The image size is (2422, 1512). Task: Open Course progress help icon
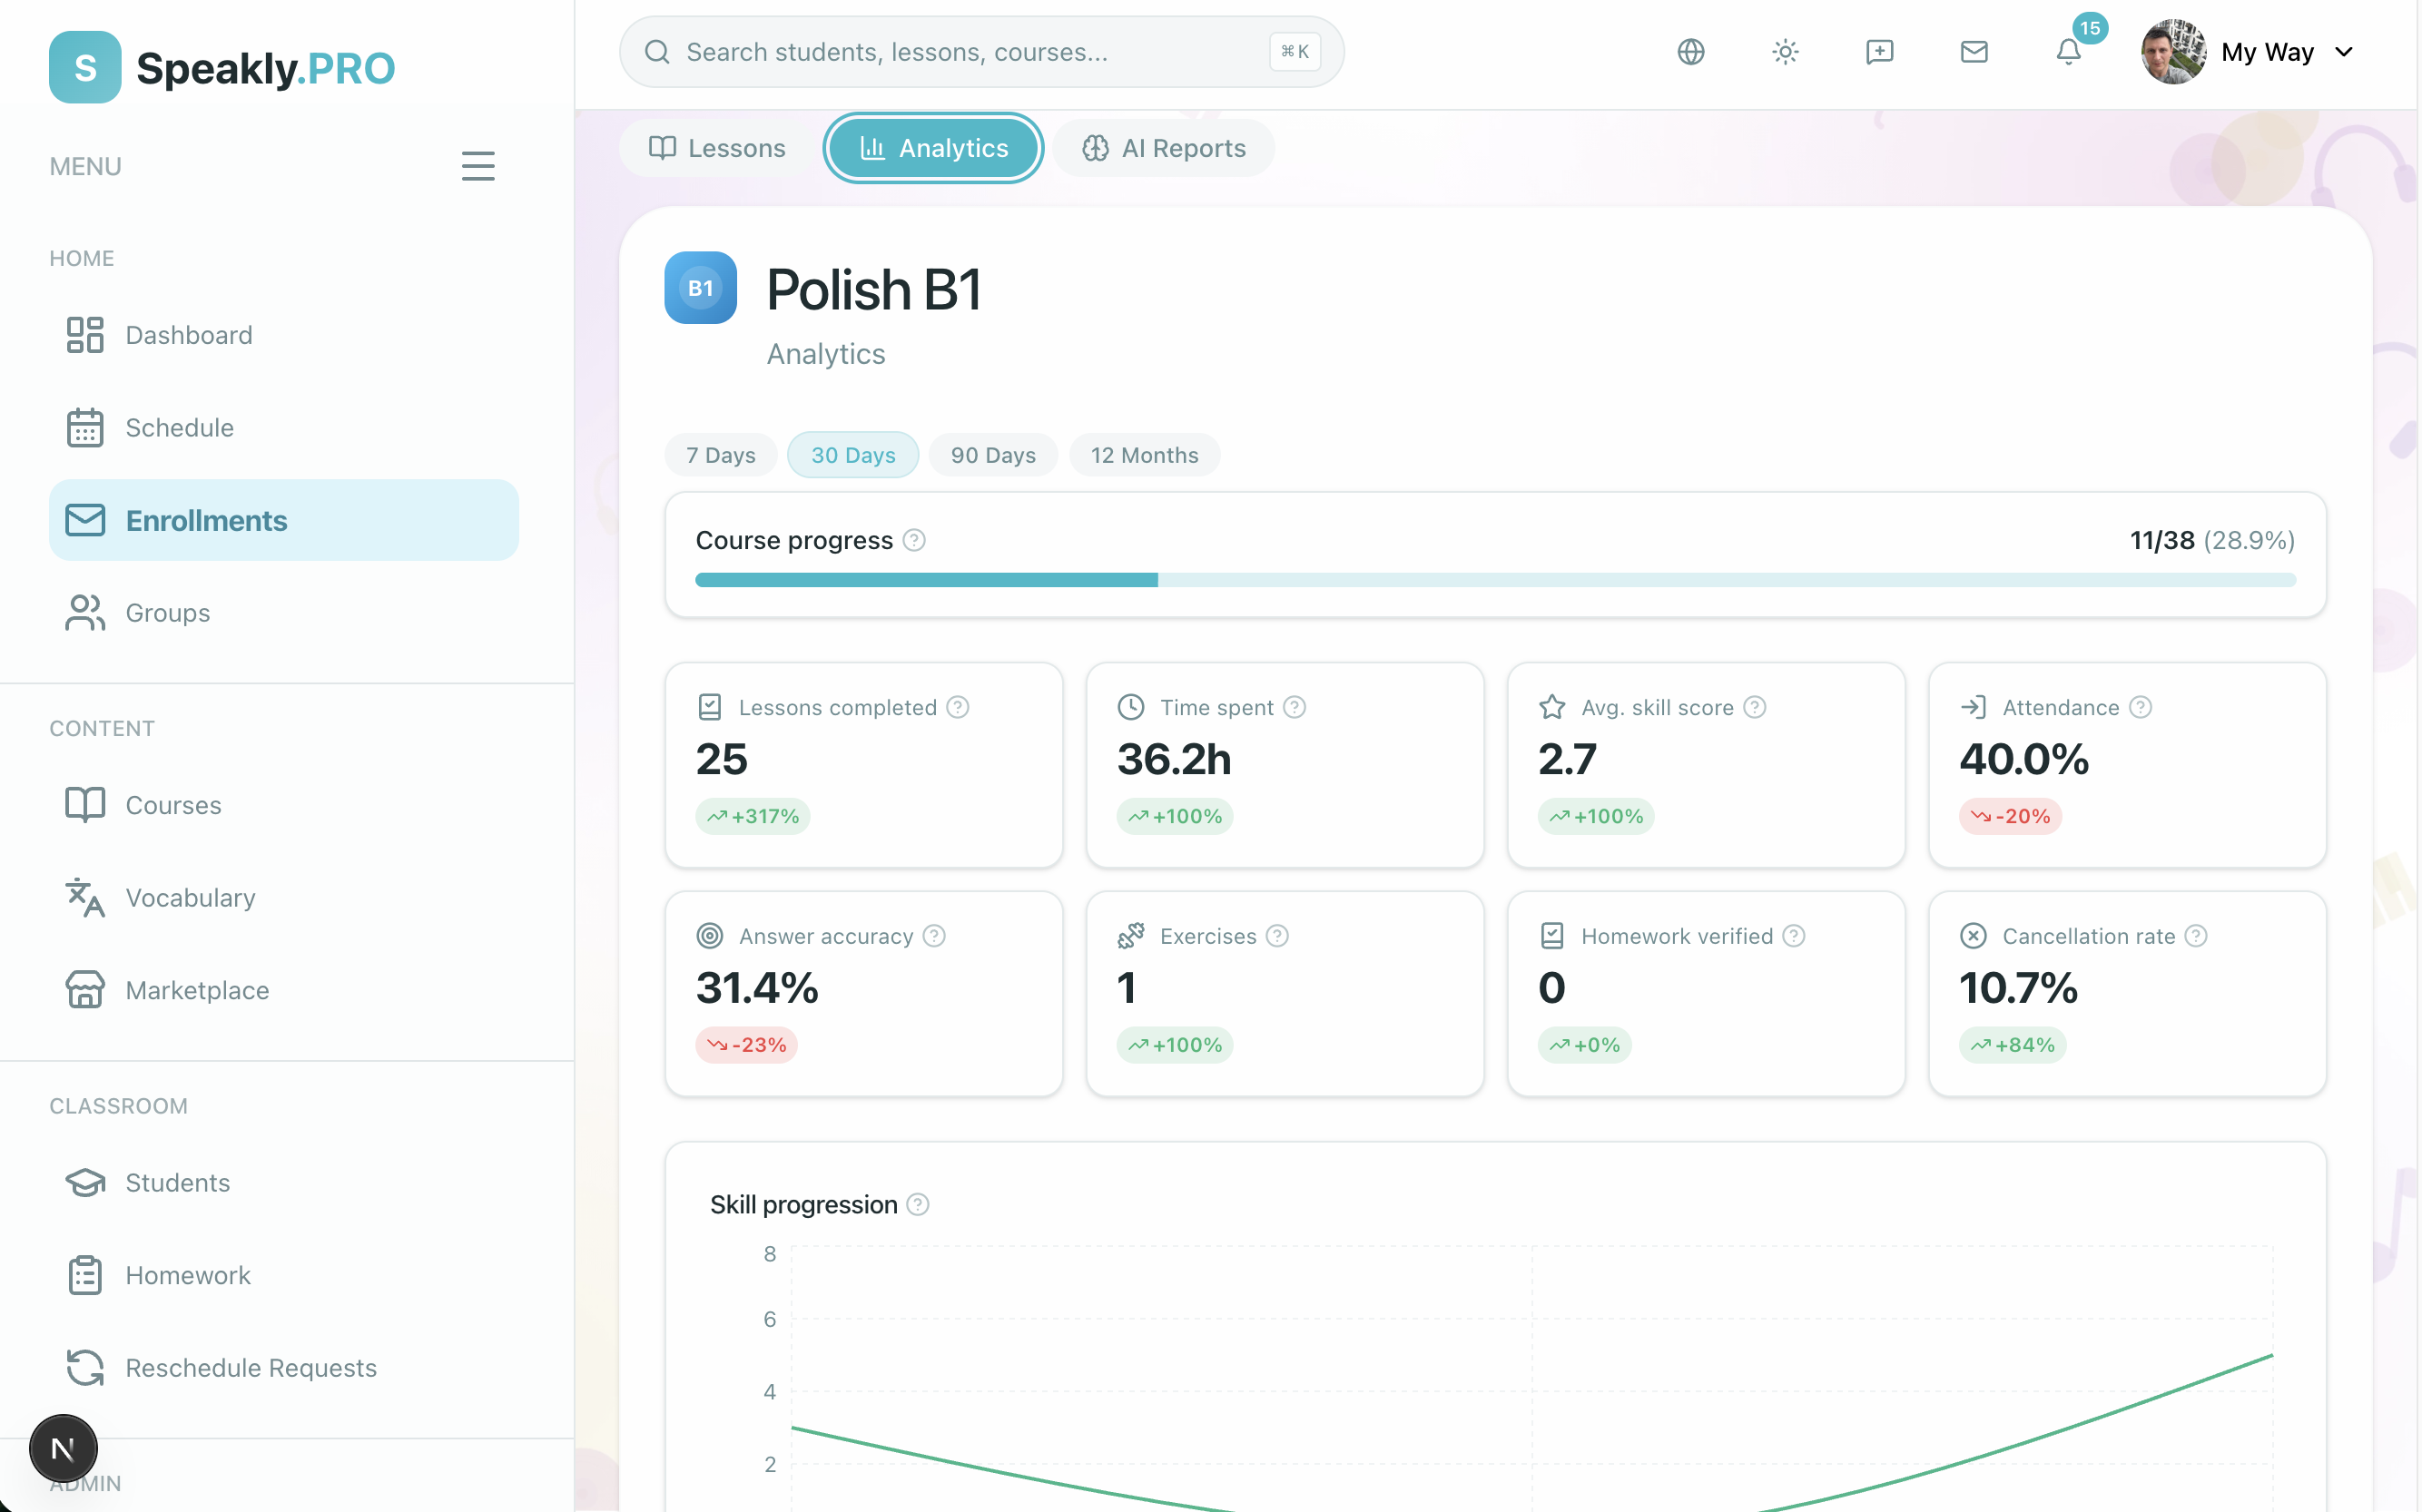coord(914,540)
